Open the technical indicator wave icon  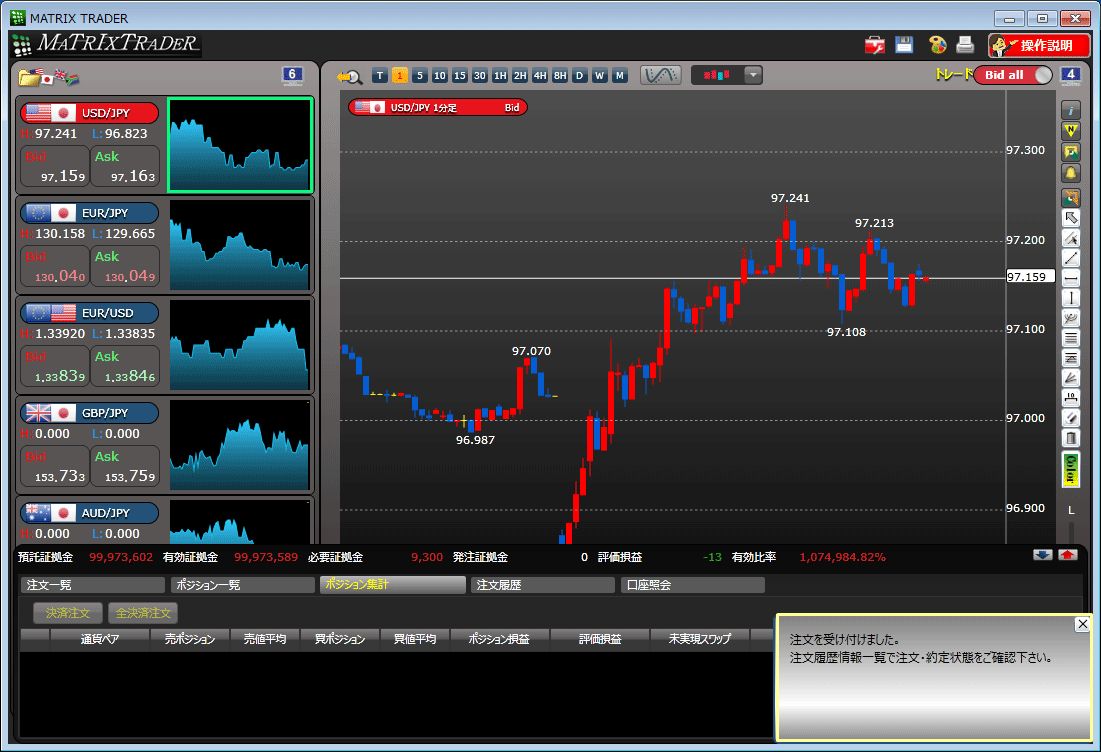[660, 75]
